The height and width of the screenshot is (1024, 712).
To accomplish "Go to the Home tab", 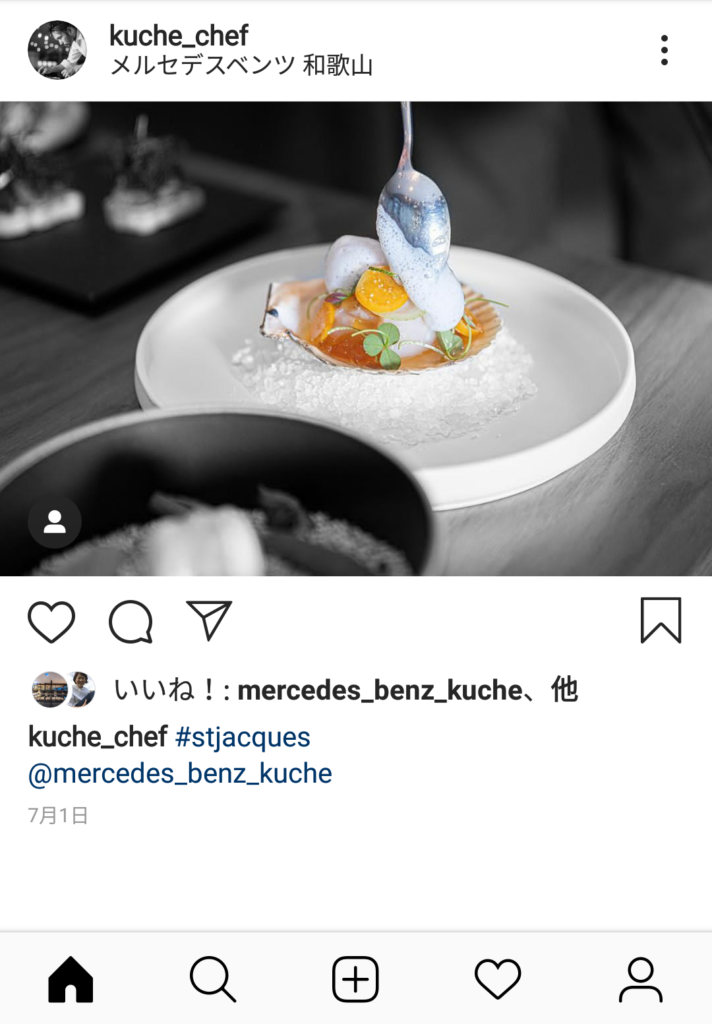I will [x=71, y=979].
